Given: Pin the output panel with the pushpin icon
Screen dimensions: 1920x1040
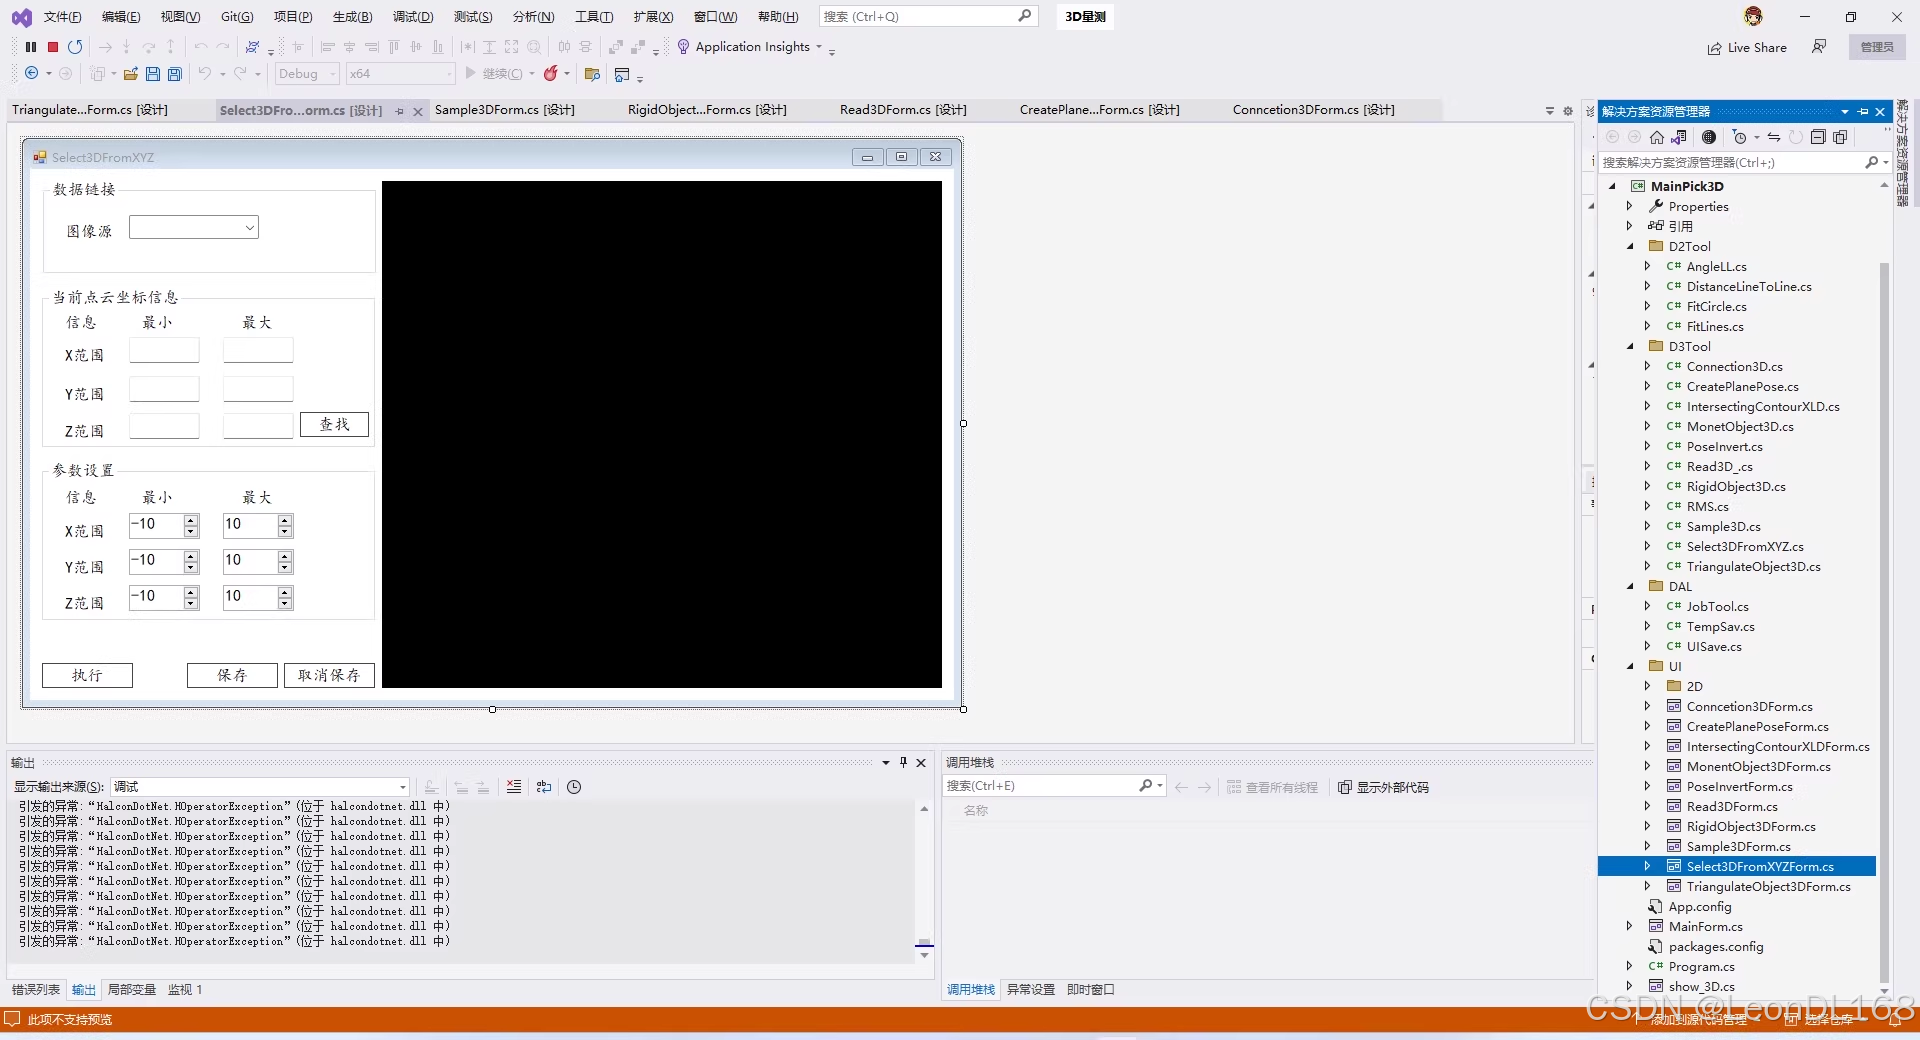Looking at the screenshot, I should pyautogui.click(x=903, y=762).
